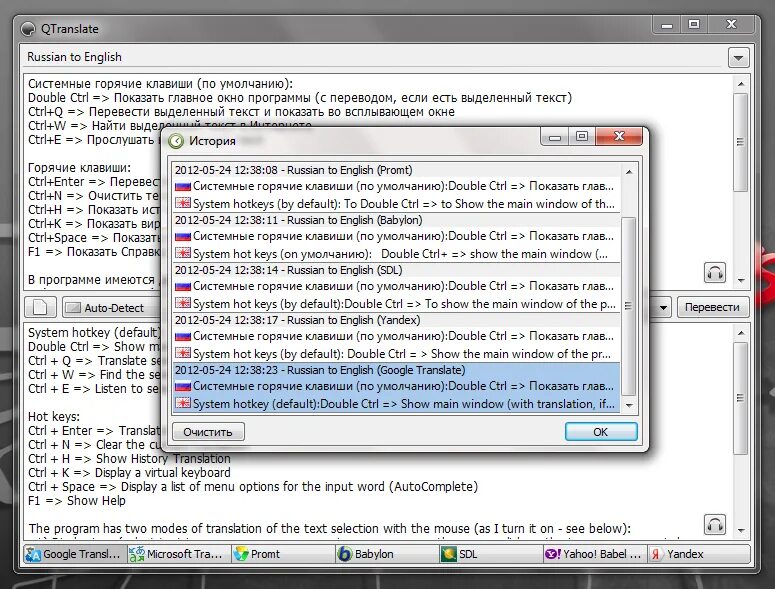Minimize the QTranslate main window
Image resolution: width=775 pixels, height=589 pixels.
pos(667,25)
